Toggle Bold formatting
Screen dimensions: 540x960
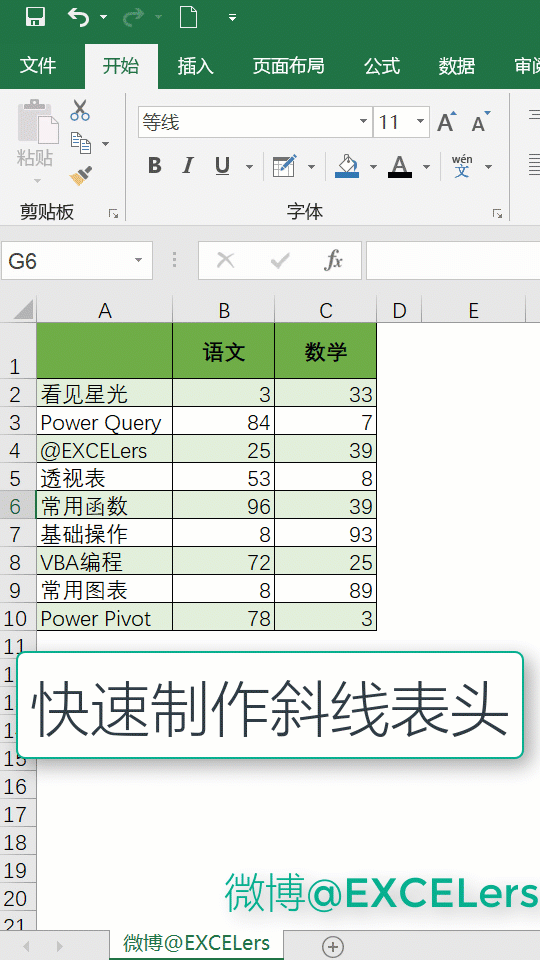point(155,166)
